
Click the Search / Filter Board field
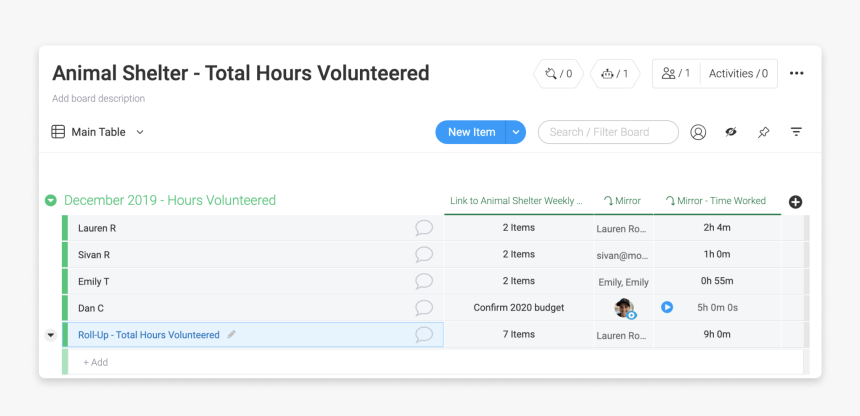pyautogui.click(x=608, y=132)
